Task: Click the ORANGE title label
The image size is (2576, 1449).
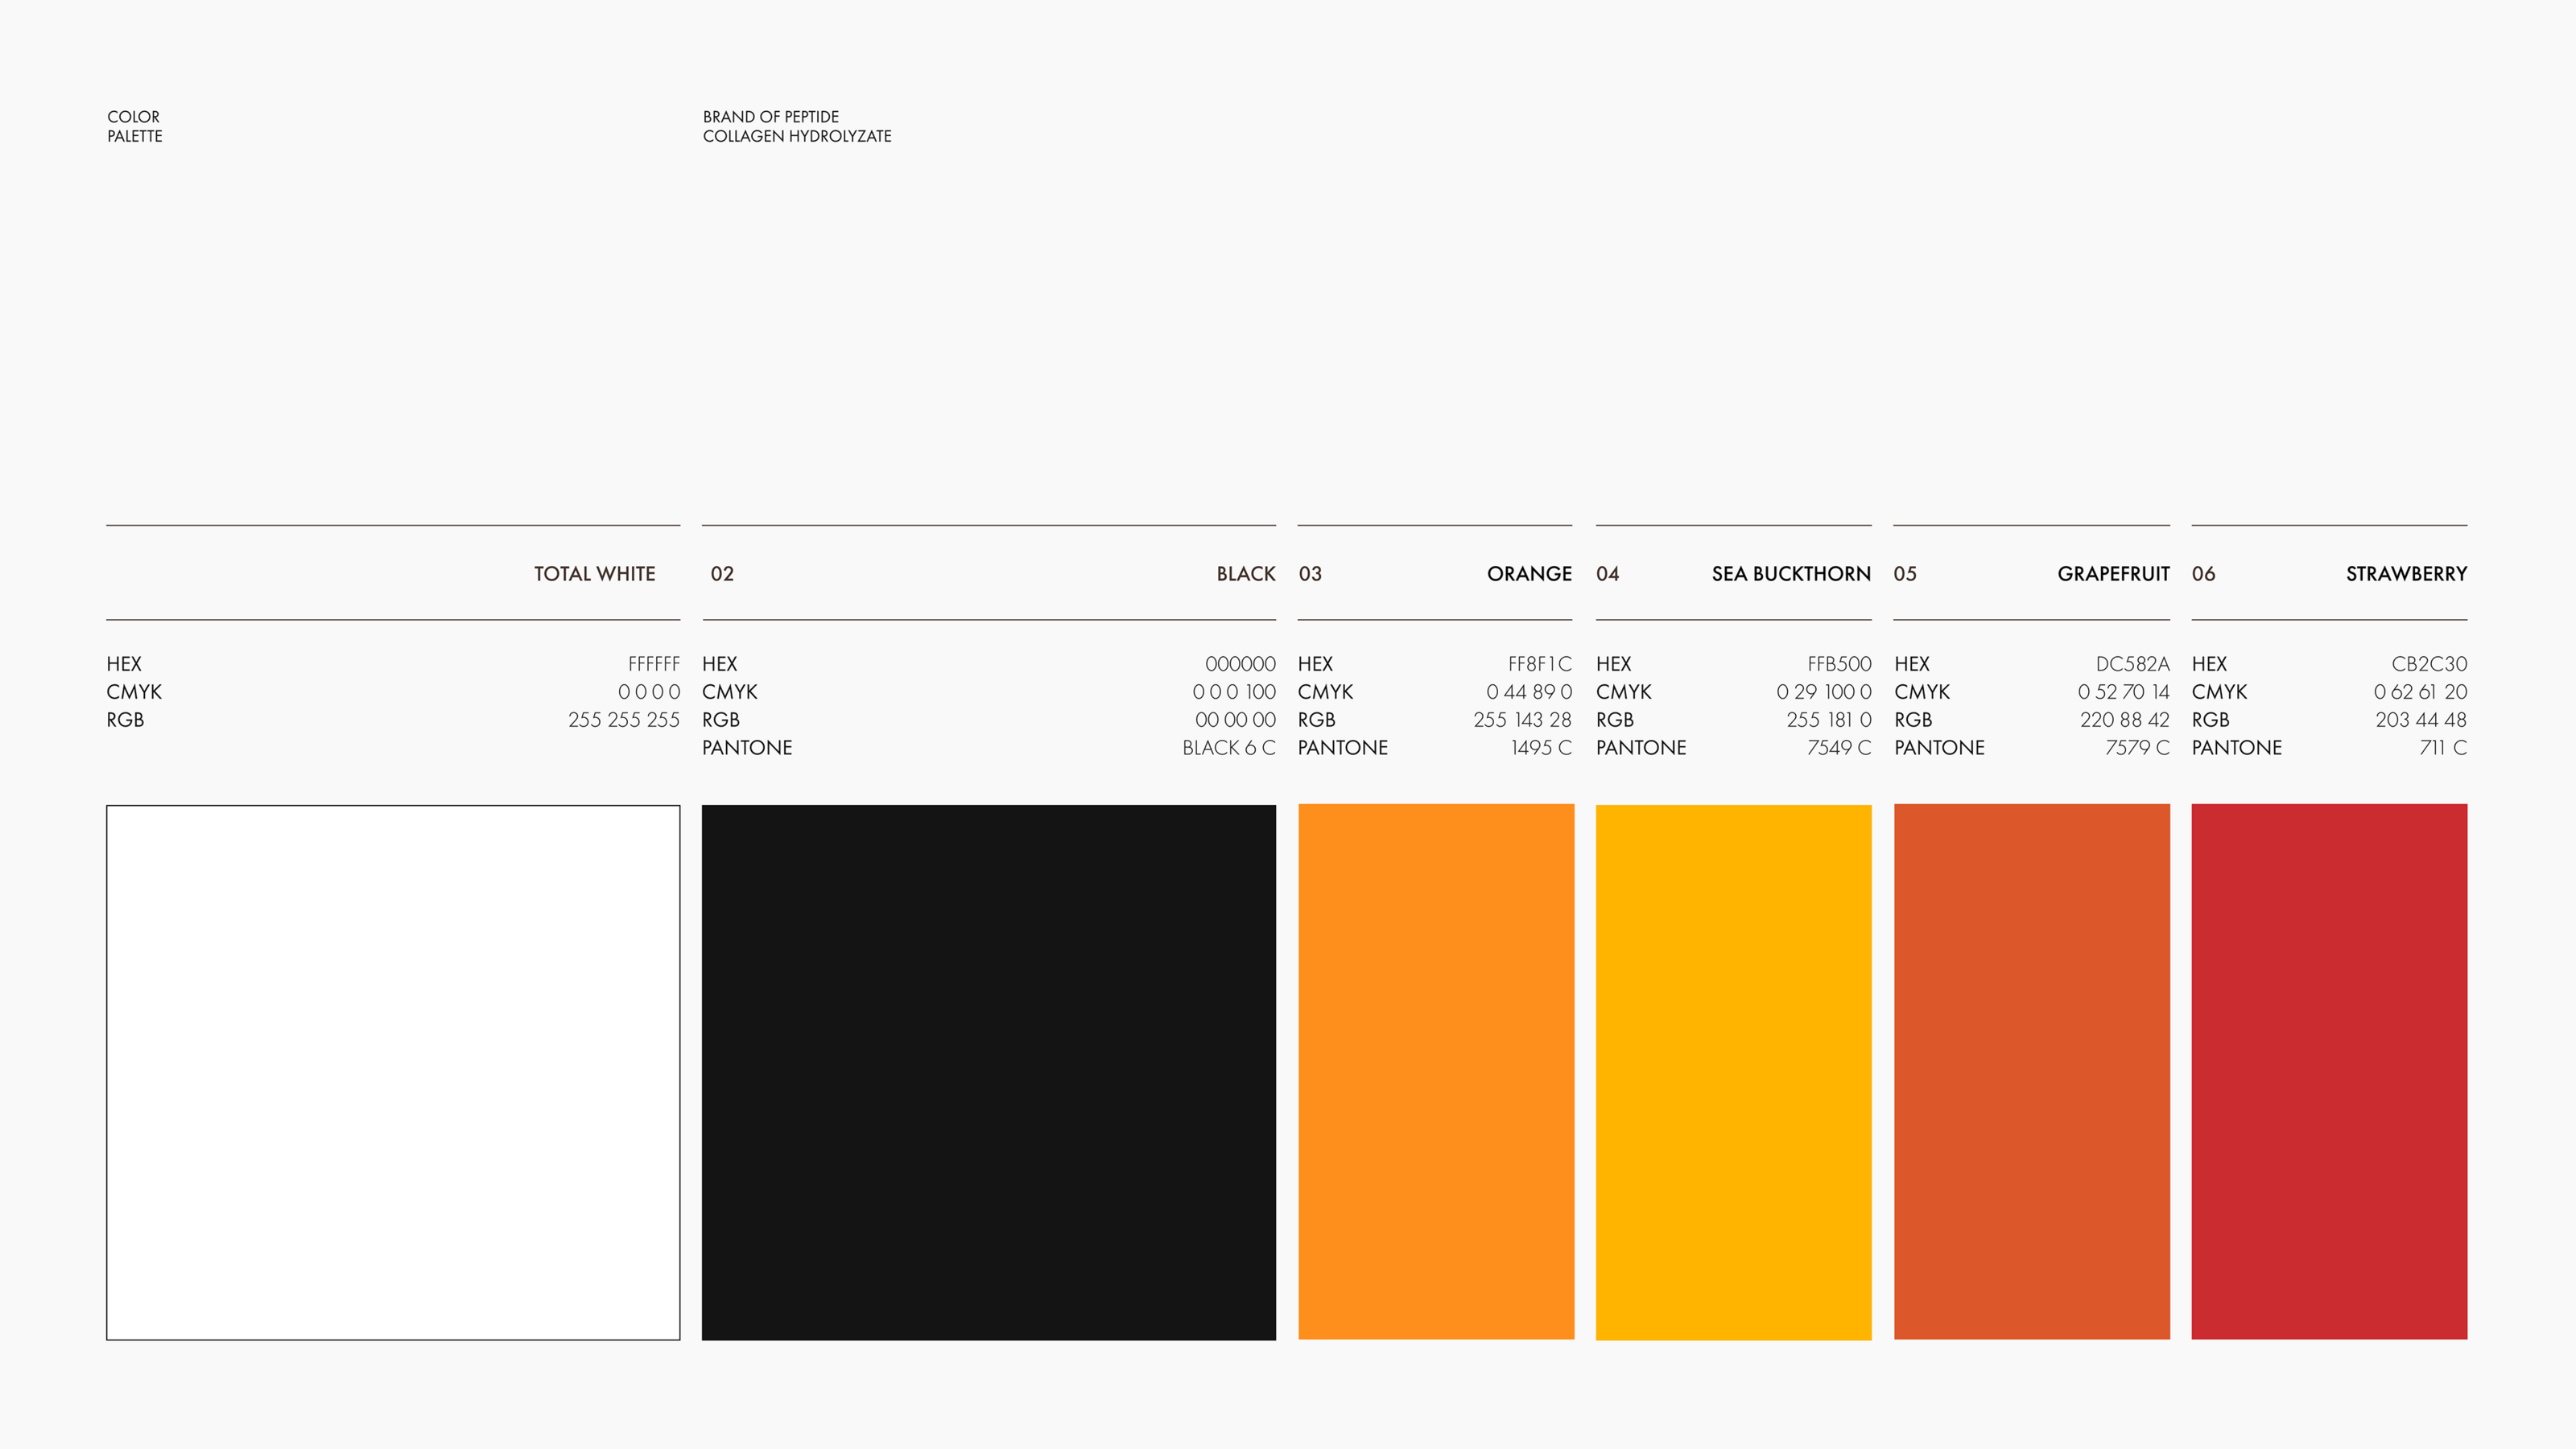Action: click(1528, 574)
